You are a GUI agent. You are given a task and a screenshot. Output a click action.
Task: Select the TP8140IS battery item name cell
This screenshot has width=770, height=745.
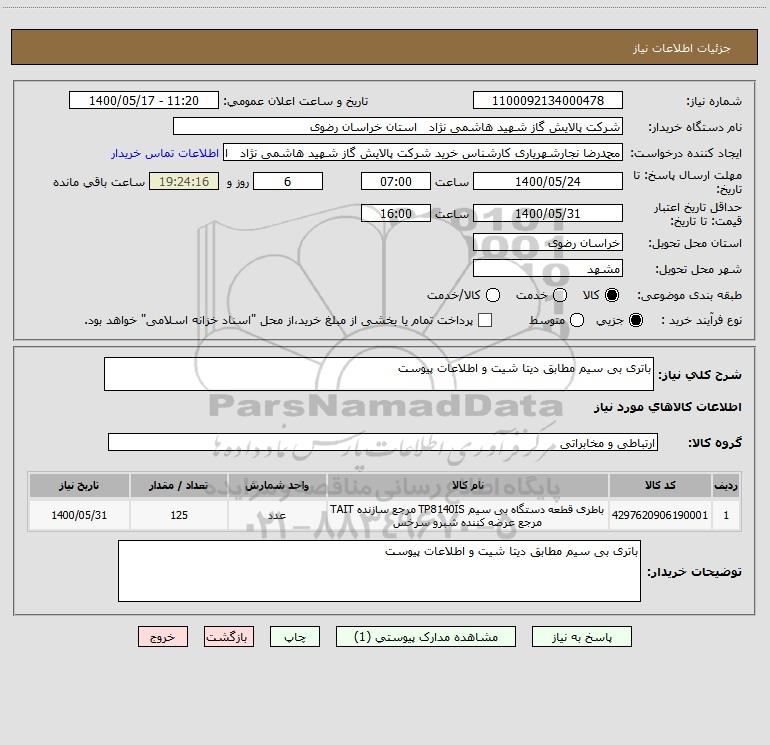click(x=468, y=515)
